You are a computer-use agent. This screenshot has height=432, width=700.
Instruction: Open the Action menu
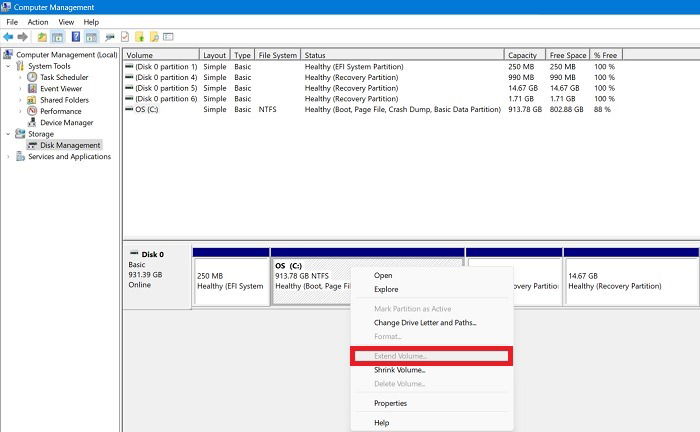pyautogui.click(x=38, y=22)
